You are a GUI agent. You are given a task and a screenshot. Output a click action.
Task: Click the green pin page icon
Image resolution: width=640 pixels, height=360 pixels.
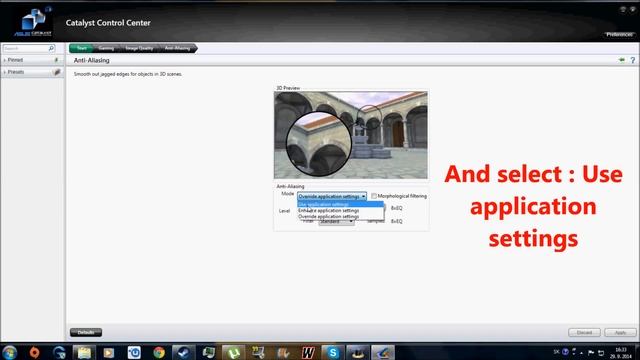point(622,60)
